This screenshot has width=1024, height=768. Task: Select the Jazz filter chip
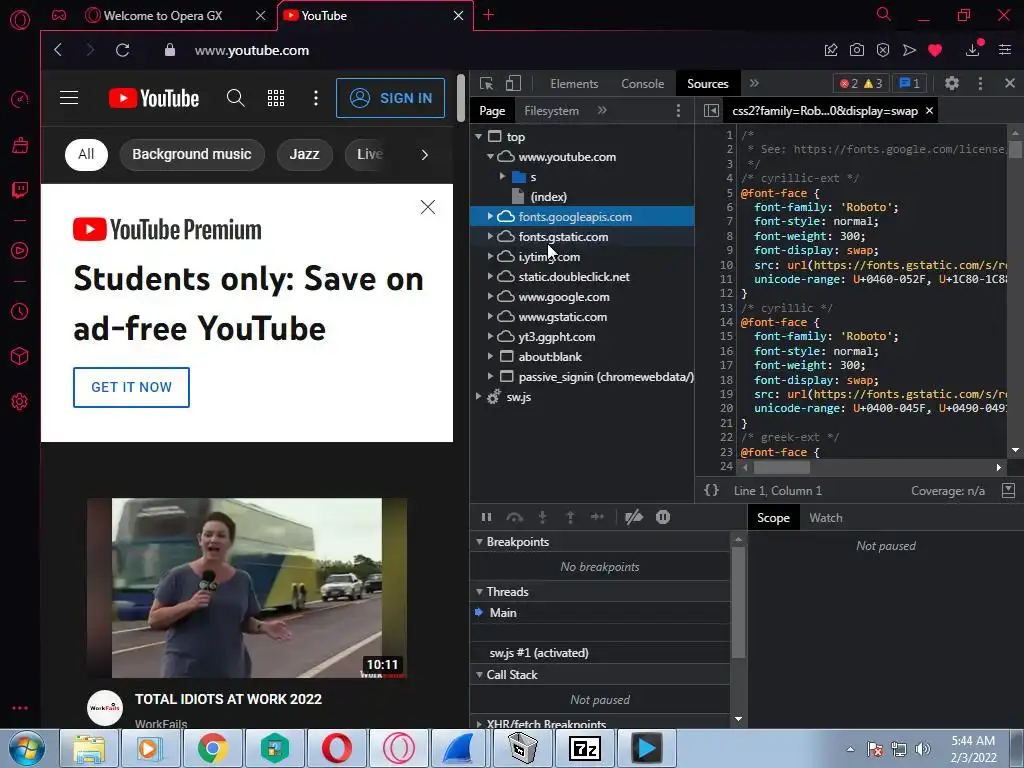click(304, 155)
